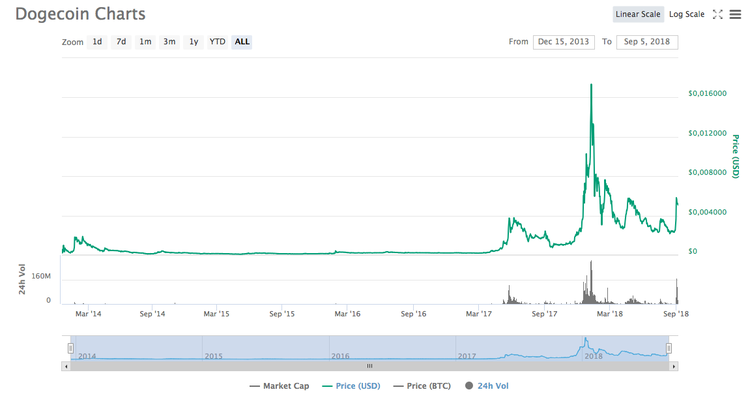This screenshot has width=750, height=394.
Task: Click the $0.016000 price axis label
Action: click(x=707, y=93)
